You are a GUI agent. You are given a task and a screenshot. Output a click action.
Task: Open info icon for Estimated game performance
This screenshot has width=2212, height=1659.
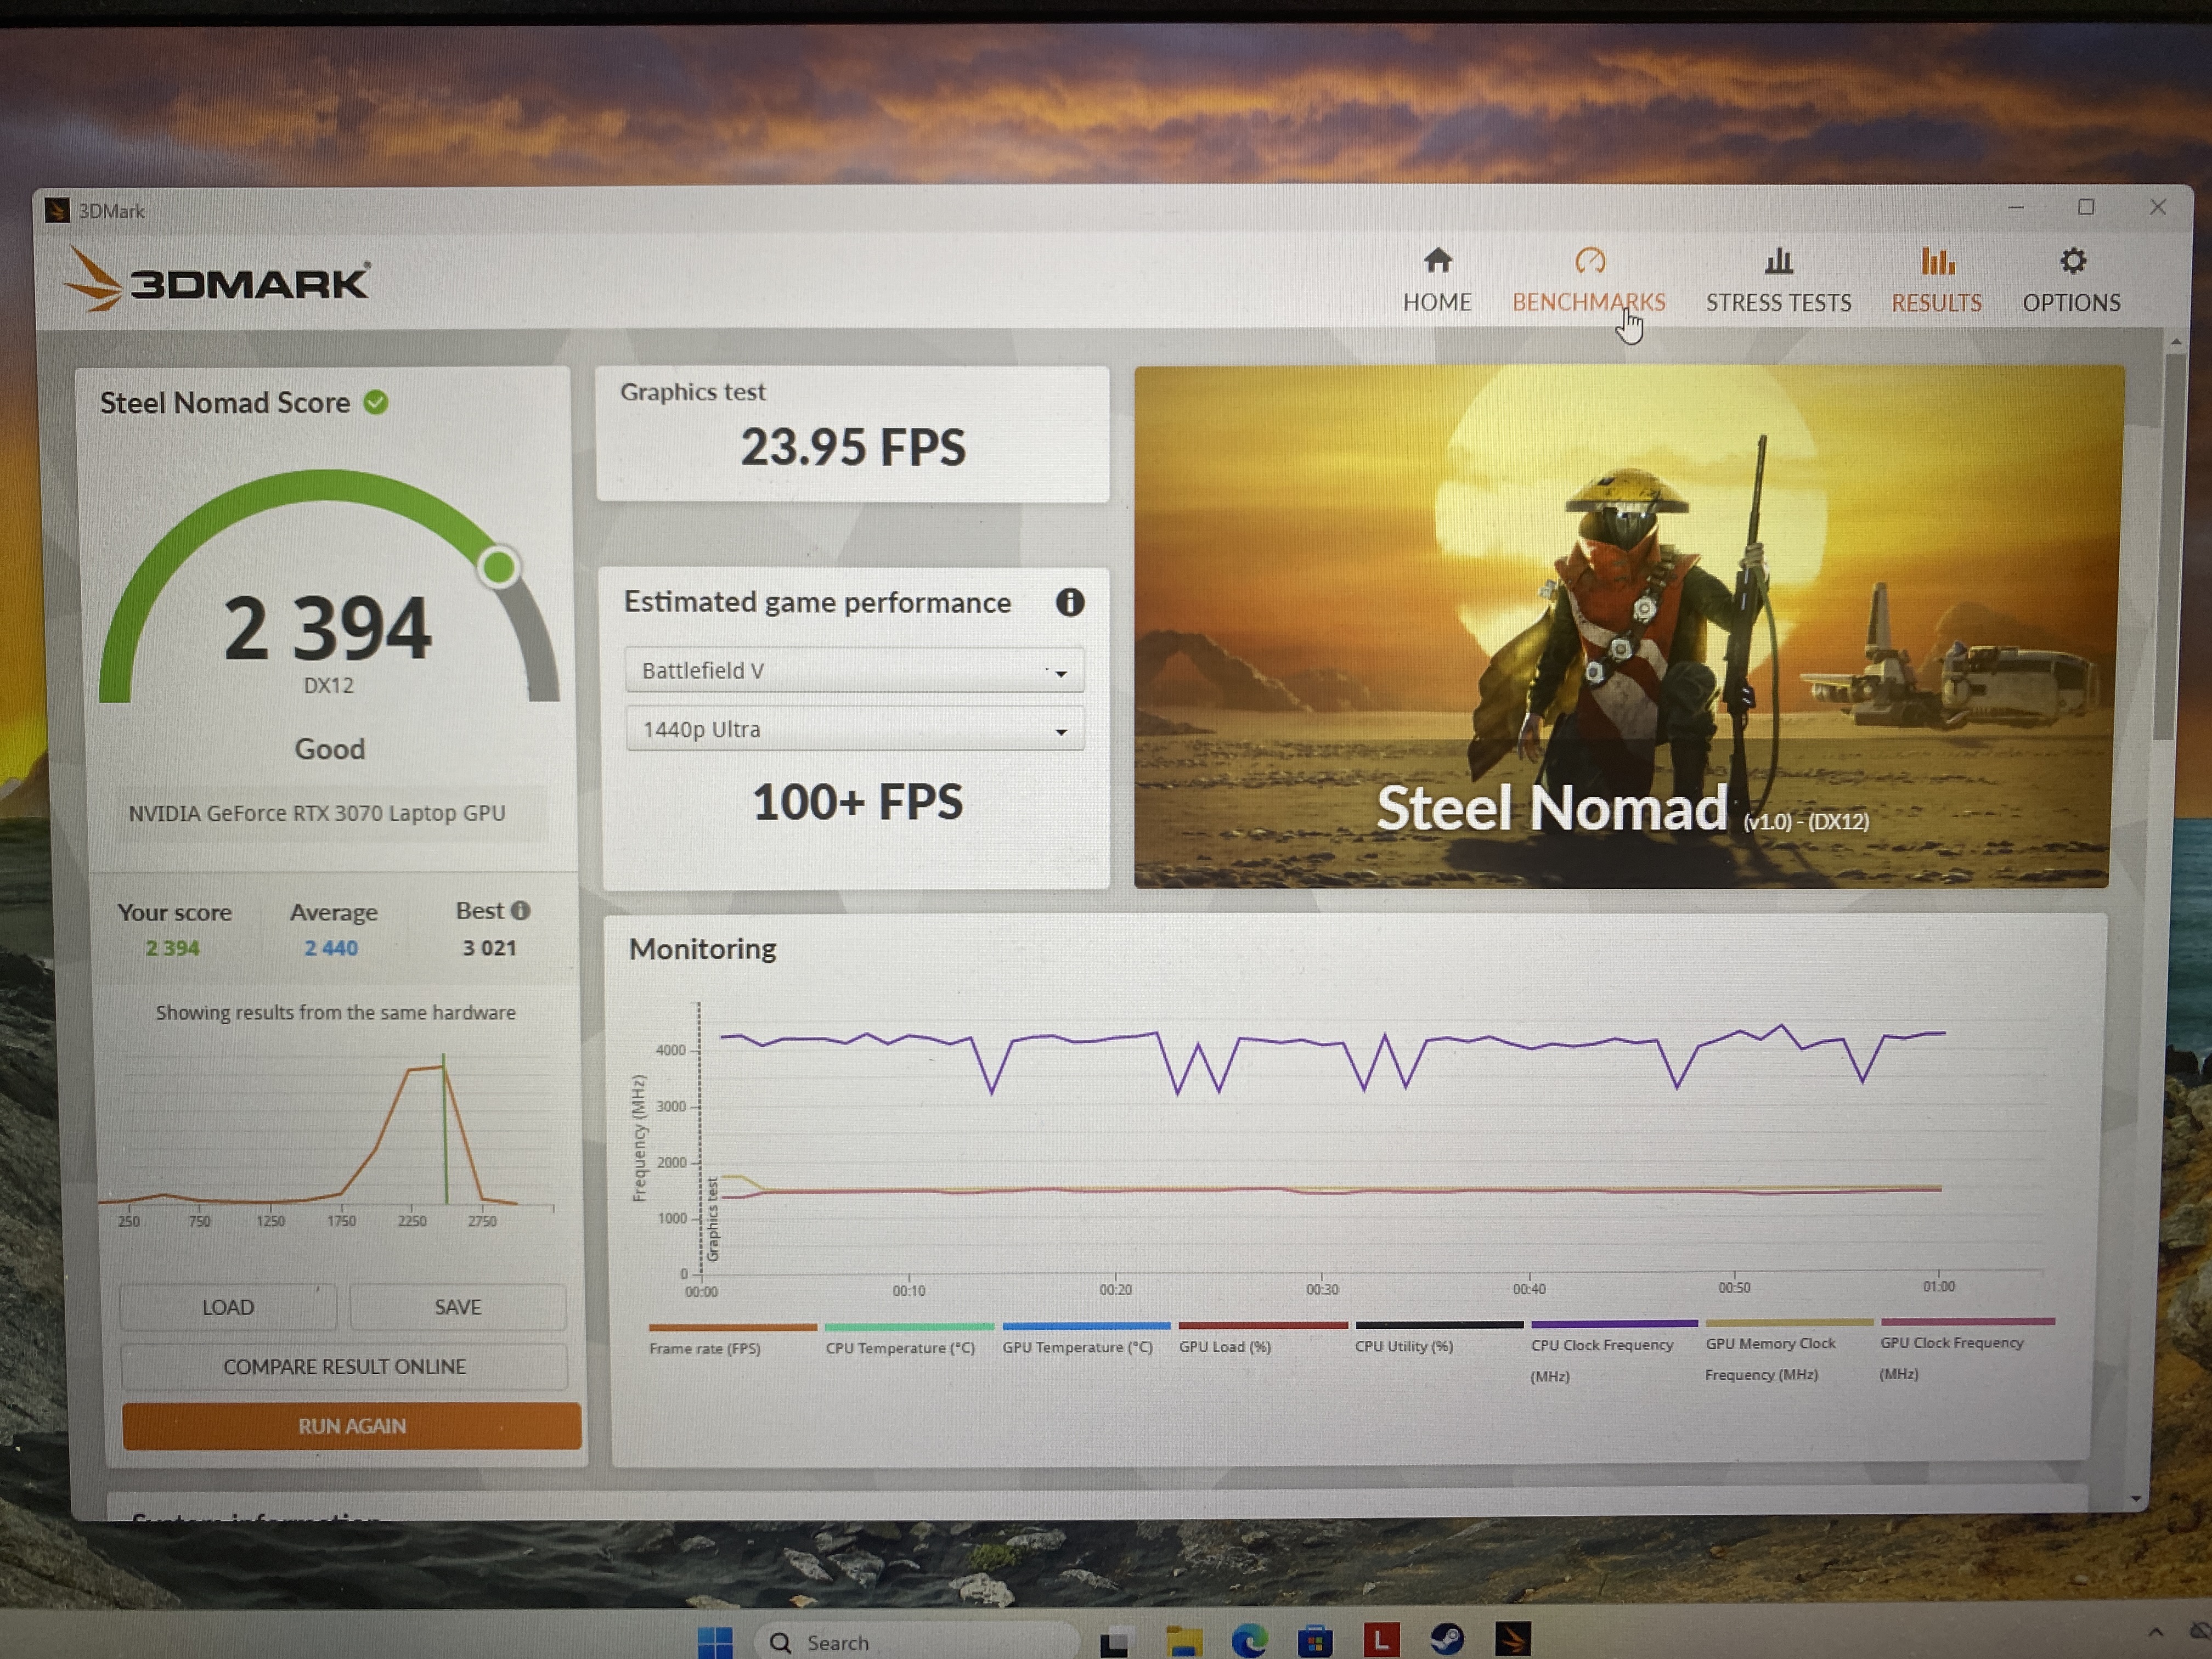[1070, 602]
